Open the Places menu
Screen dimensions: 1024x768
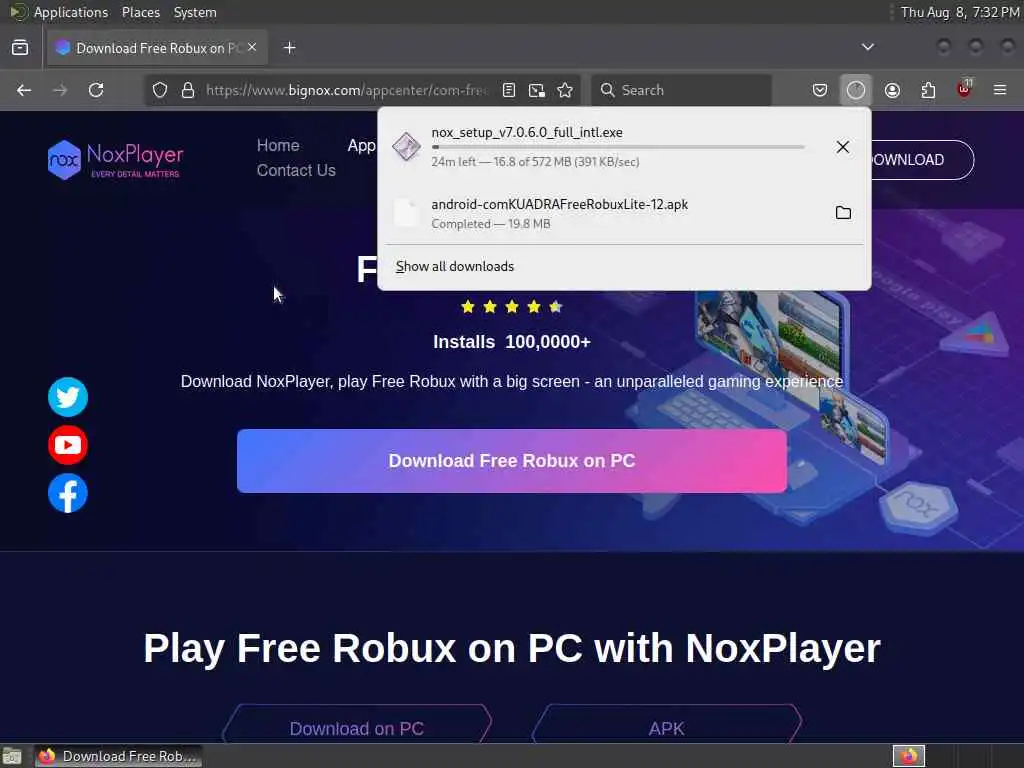coord(140,12)
